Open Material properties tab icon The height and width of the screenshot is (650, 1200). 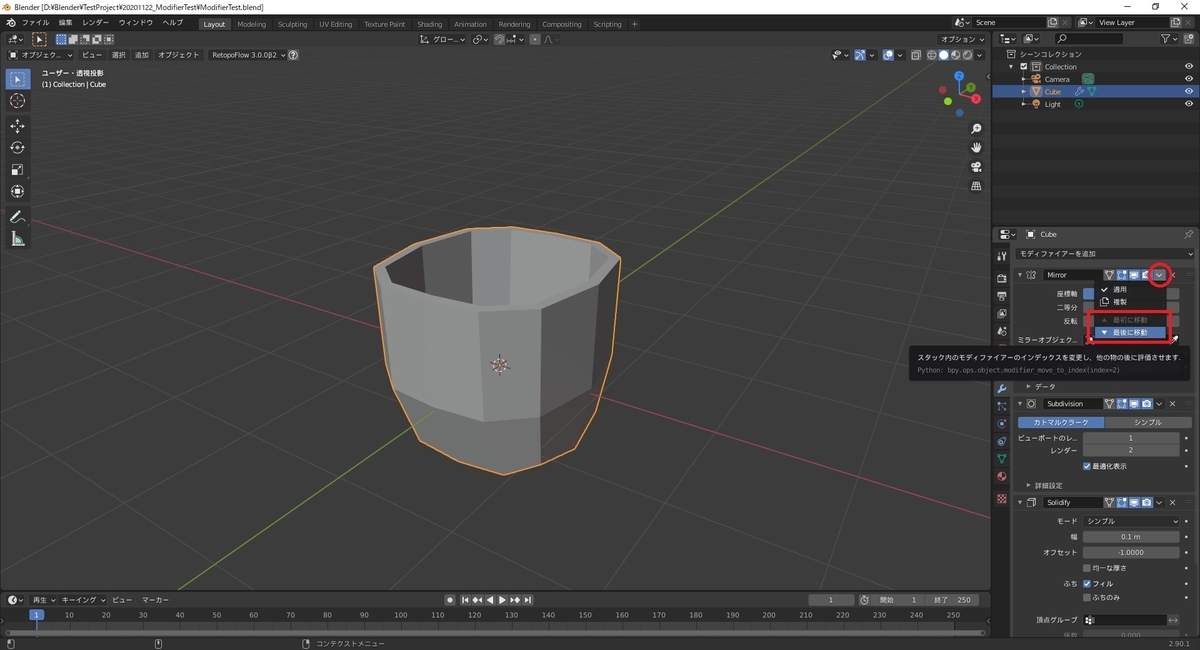[x=1002, y=476]
